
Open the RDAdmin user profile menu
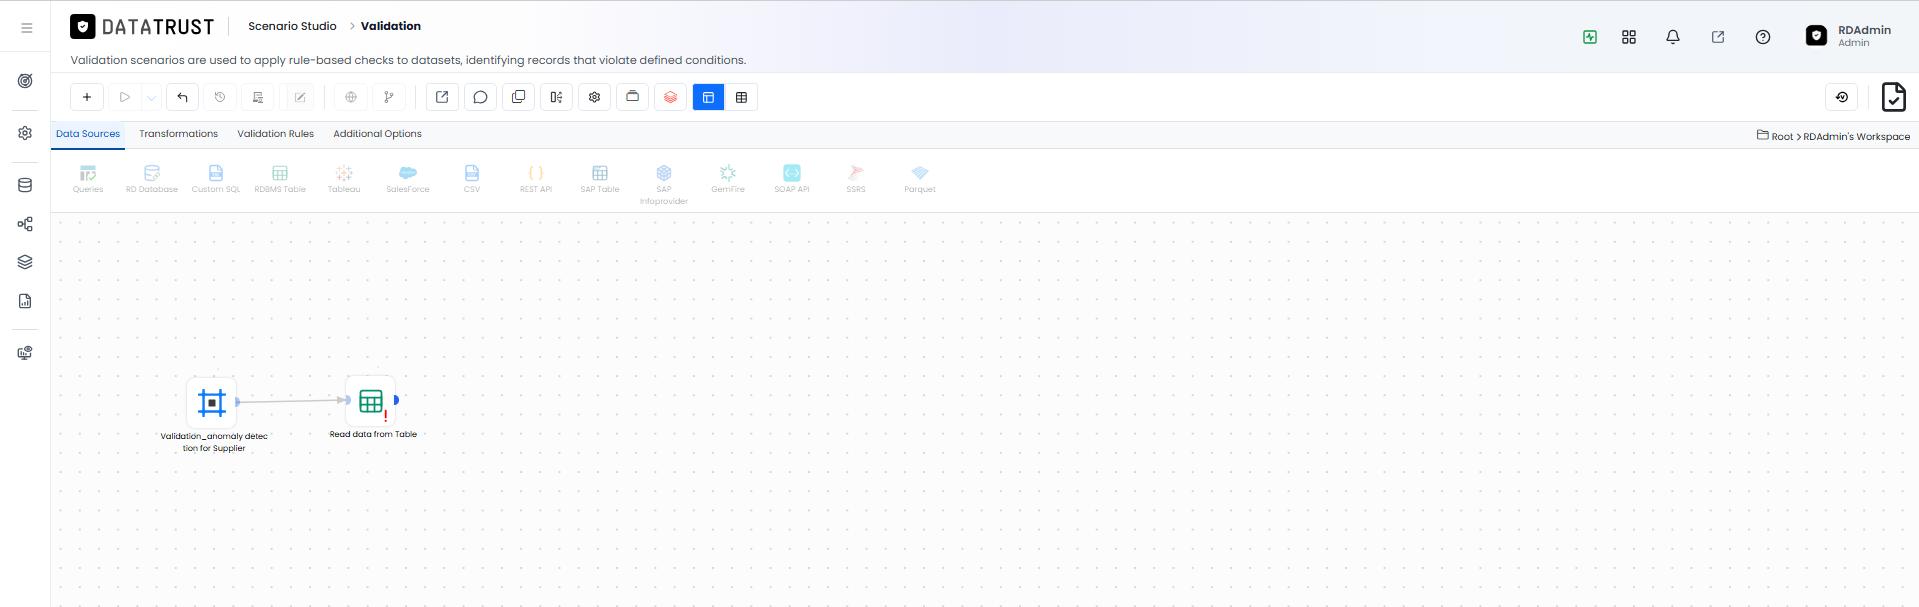(1849, 36)
